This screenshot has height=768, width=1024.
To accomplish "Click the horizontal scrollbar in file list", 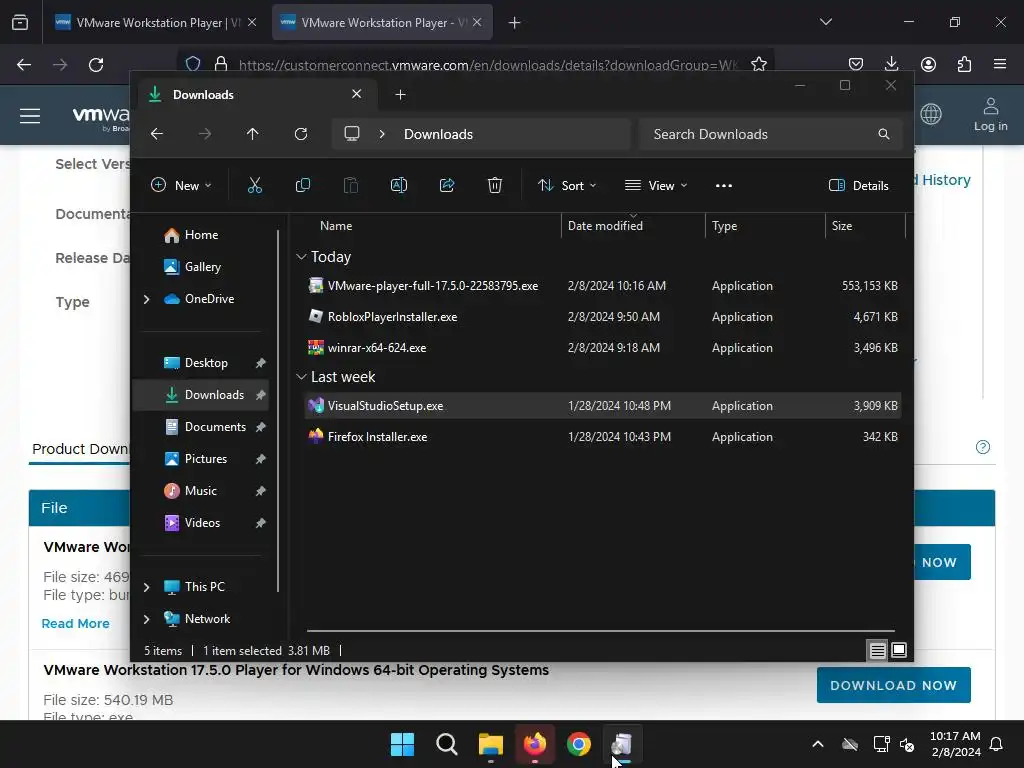I will pyautogui.click(x=600, y=631).
